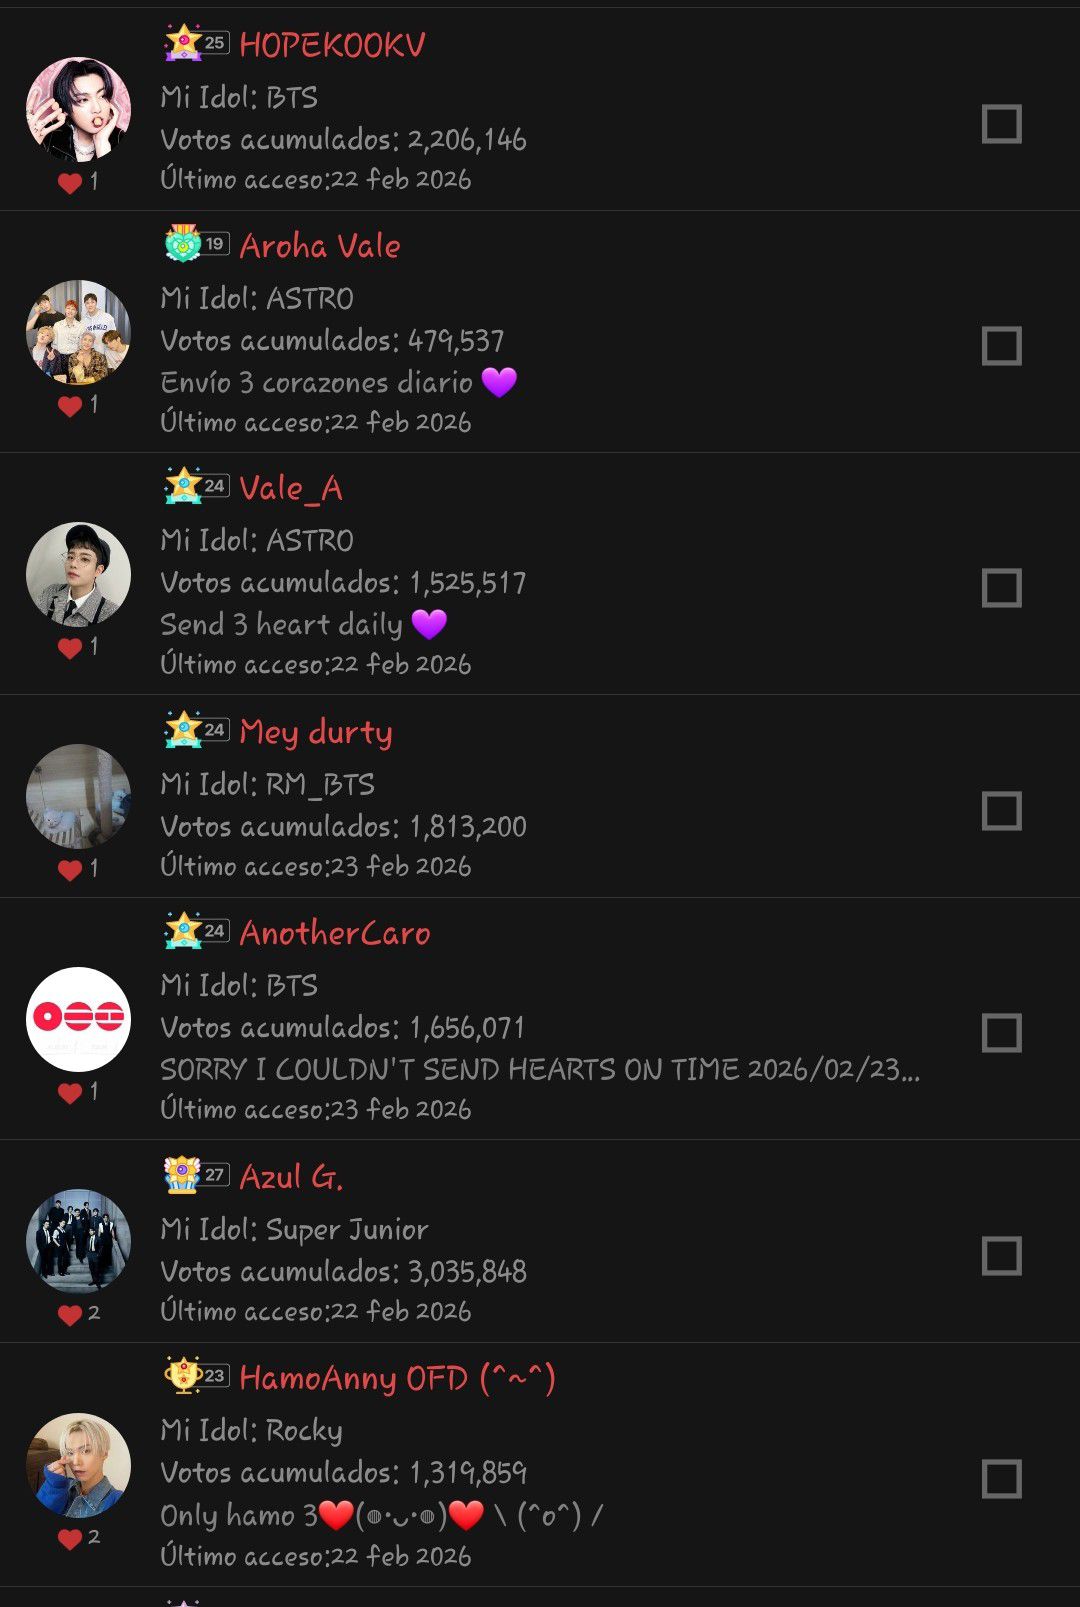
Task: Tap the heart under HamoAnny OFD's avatar
Action: pos(69,1539)
